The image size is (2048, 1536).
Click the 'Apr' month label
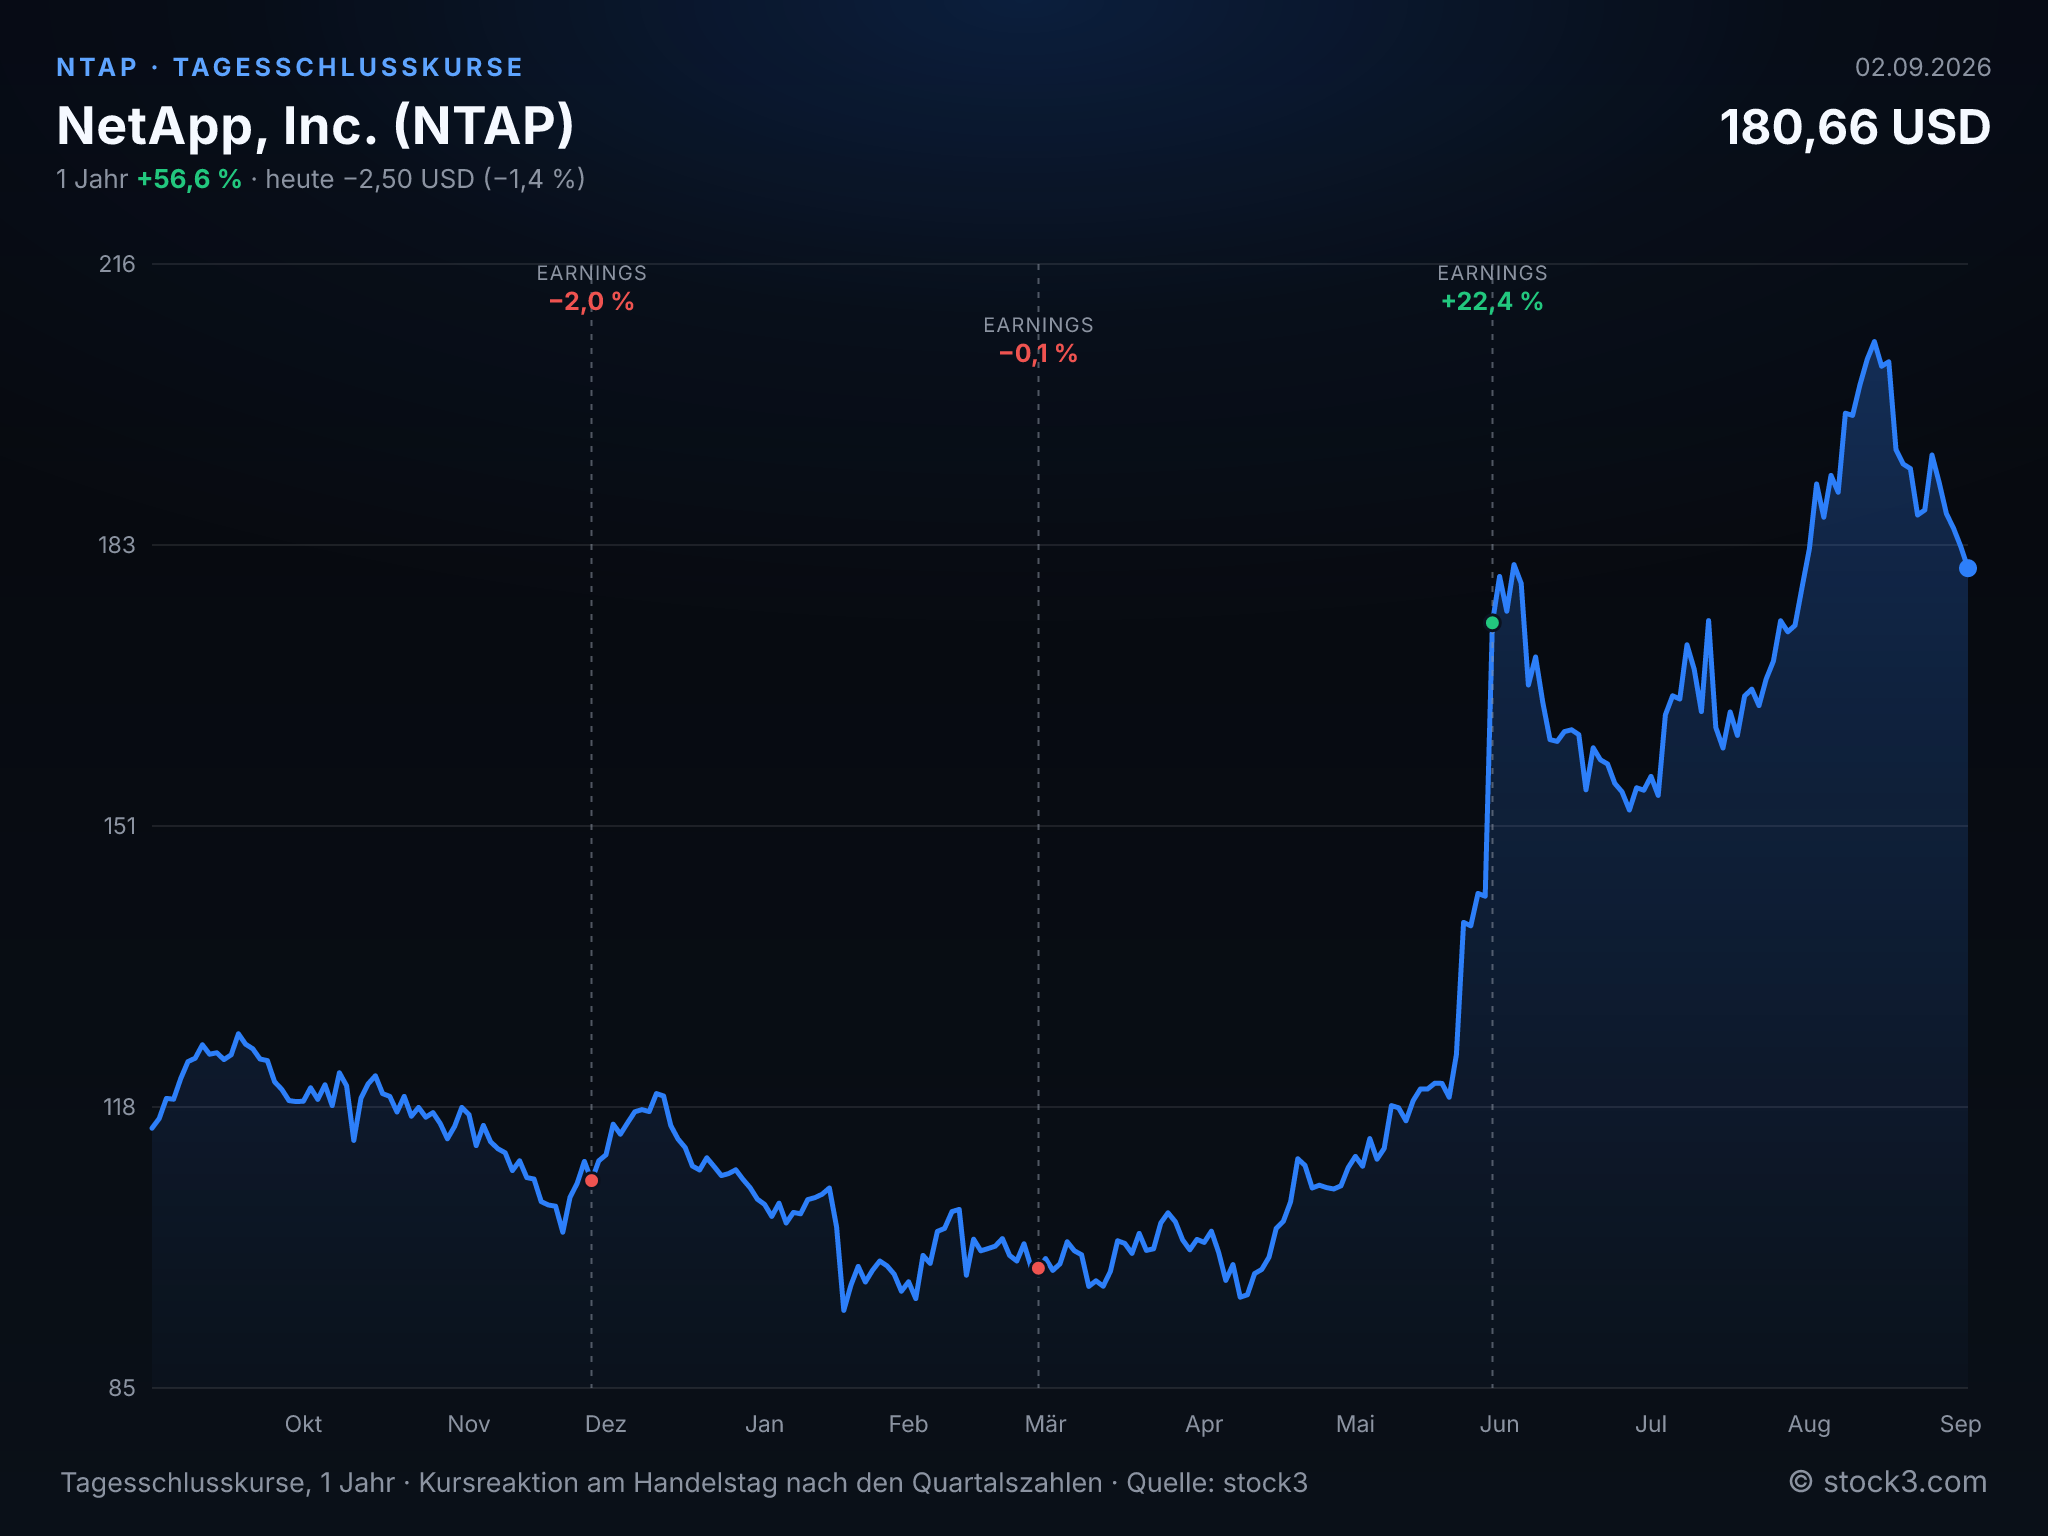click(1204, 1424)
